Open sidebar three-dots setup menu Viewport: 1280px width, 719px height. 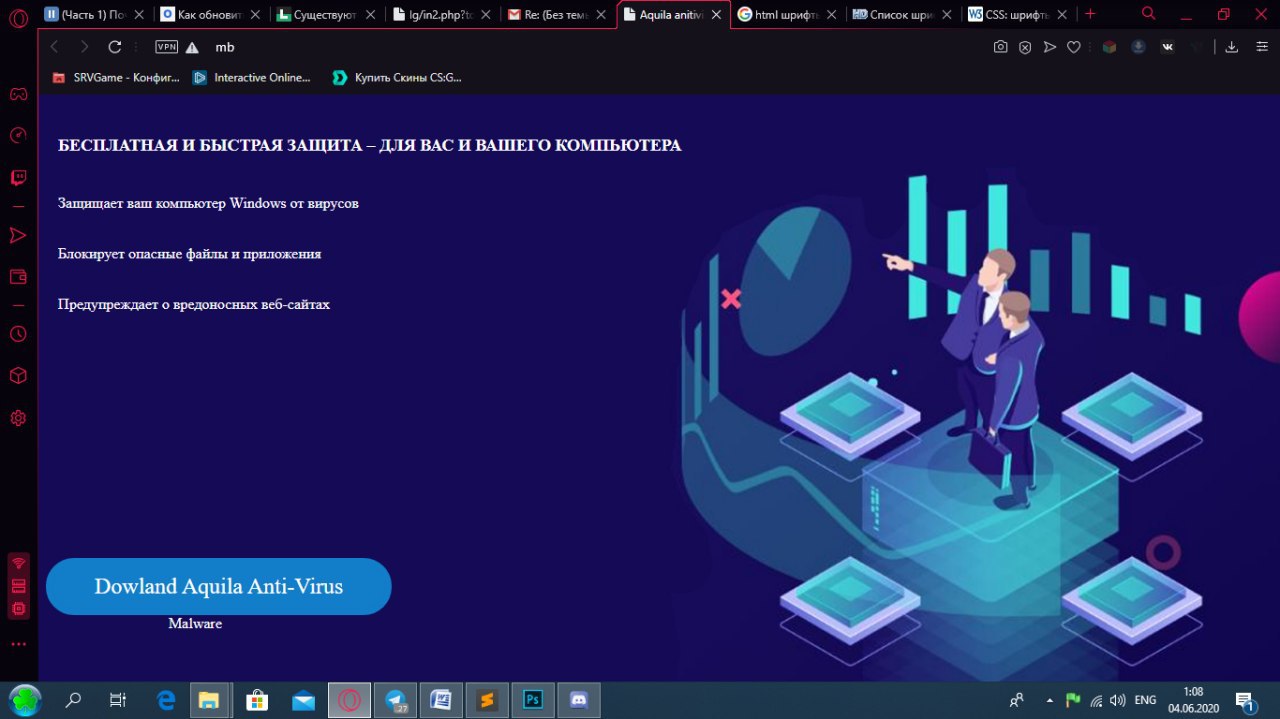pyautogui.click(x=18, y=644)
